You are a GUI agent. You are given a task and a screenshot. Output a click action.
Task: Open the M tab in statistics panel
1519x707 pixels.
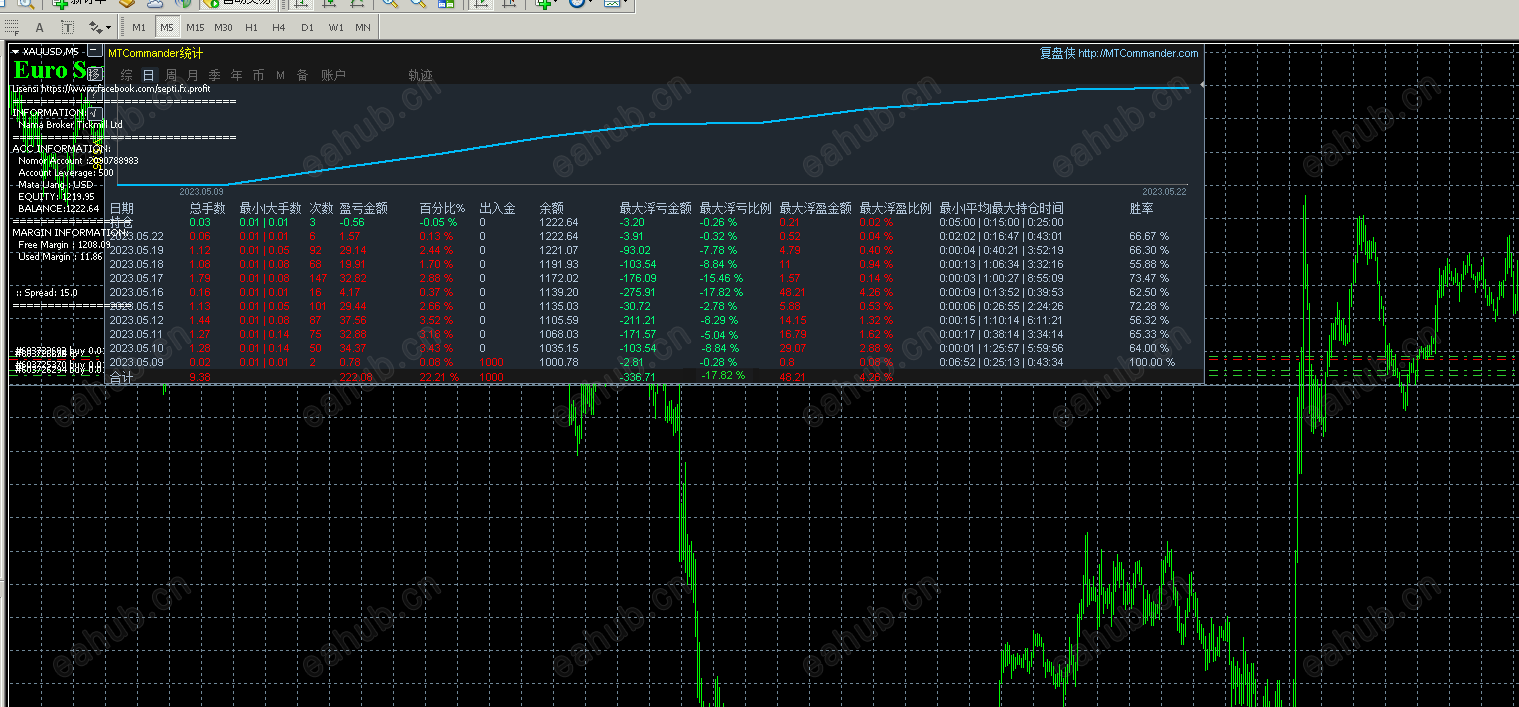pyautogui.click(x=281, y=75)
